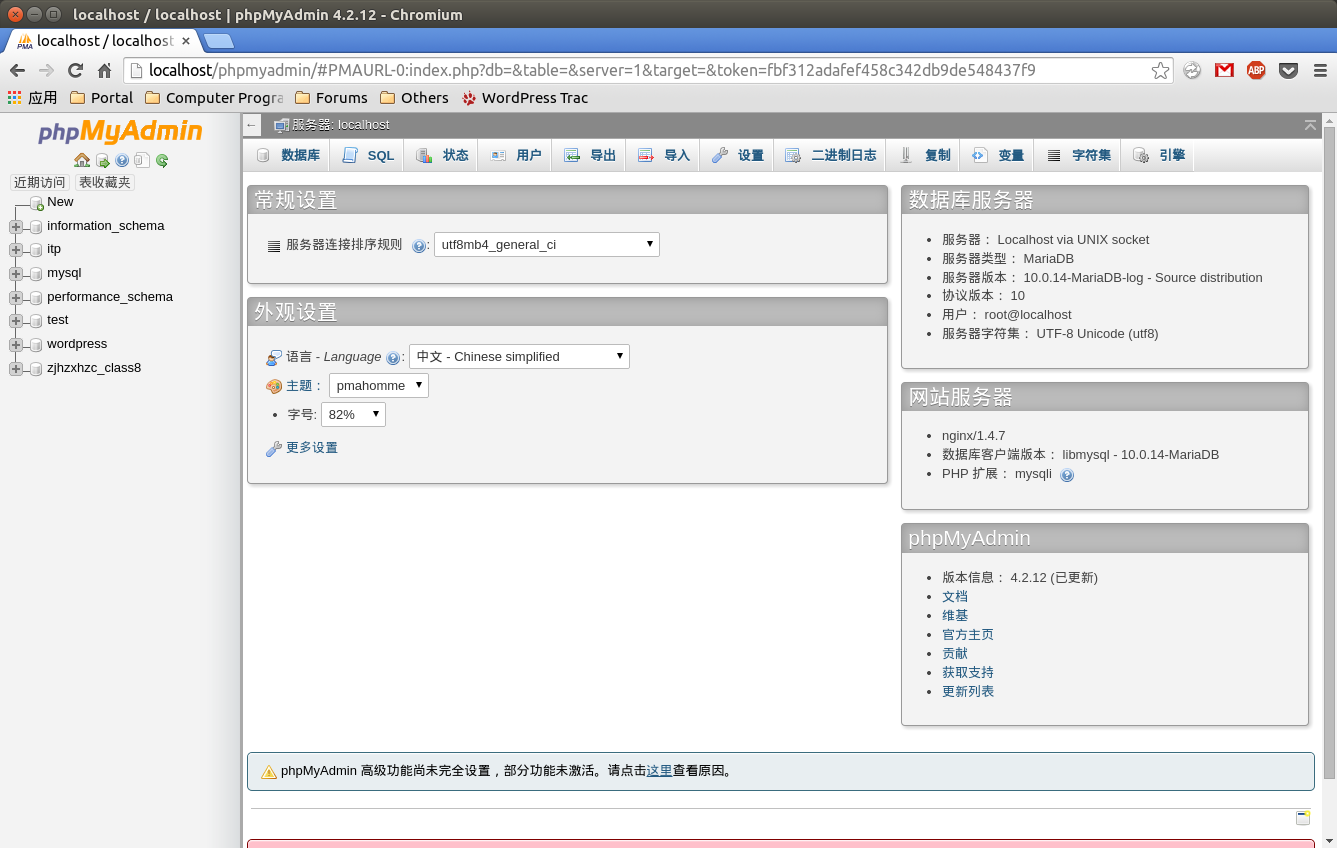1337x848 pixels.
Task: Open Chromium hamburger menu
Action: click(1319, 70)
